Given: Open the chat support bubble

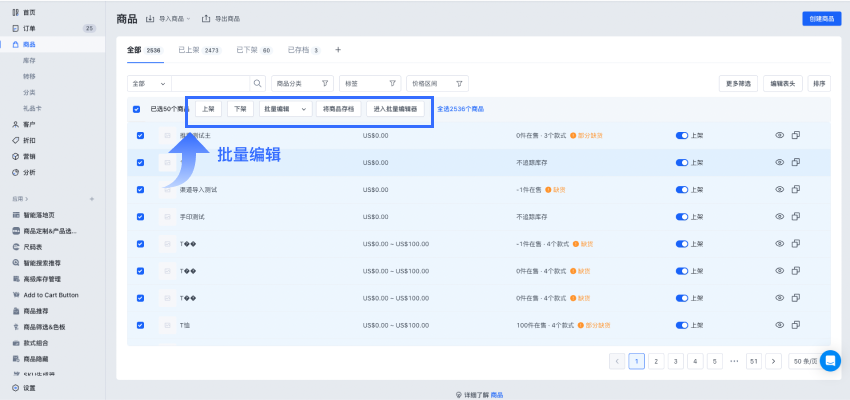Looking at the screenshot, I should [830, 360].
